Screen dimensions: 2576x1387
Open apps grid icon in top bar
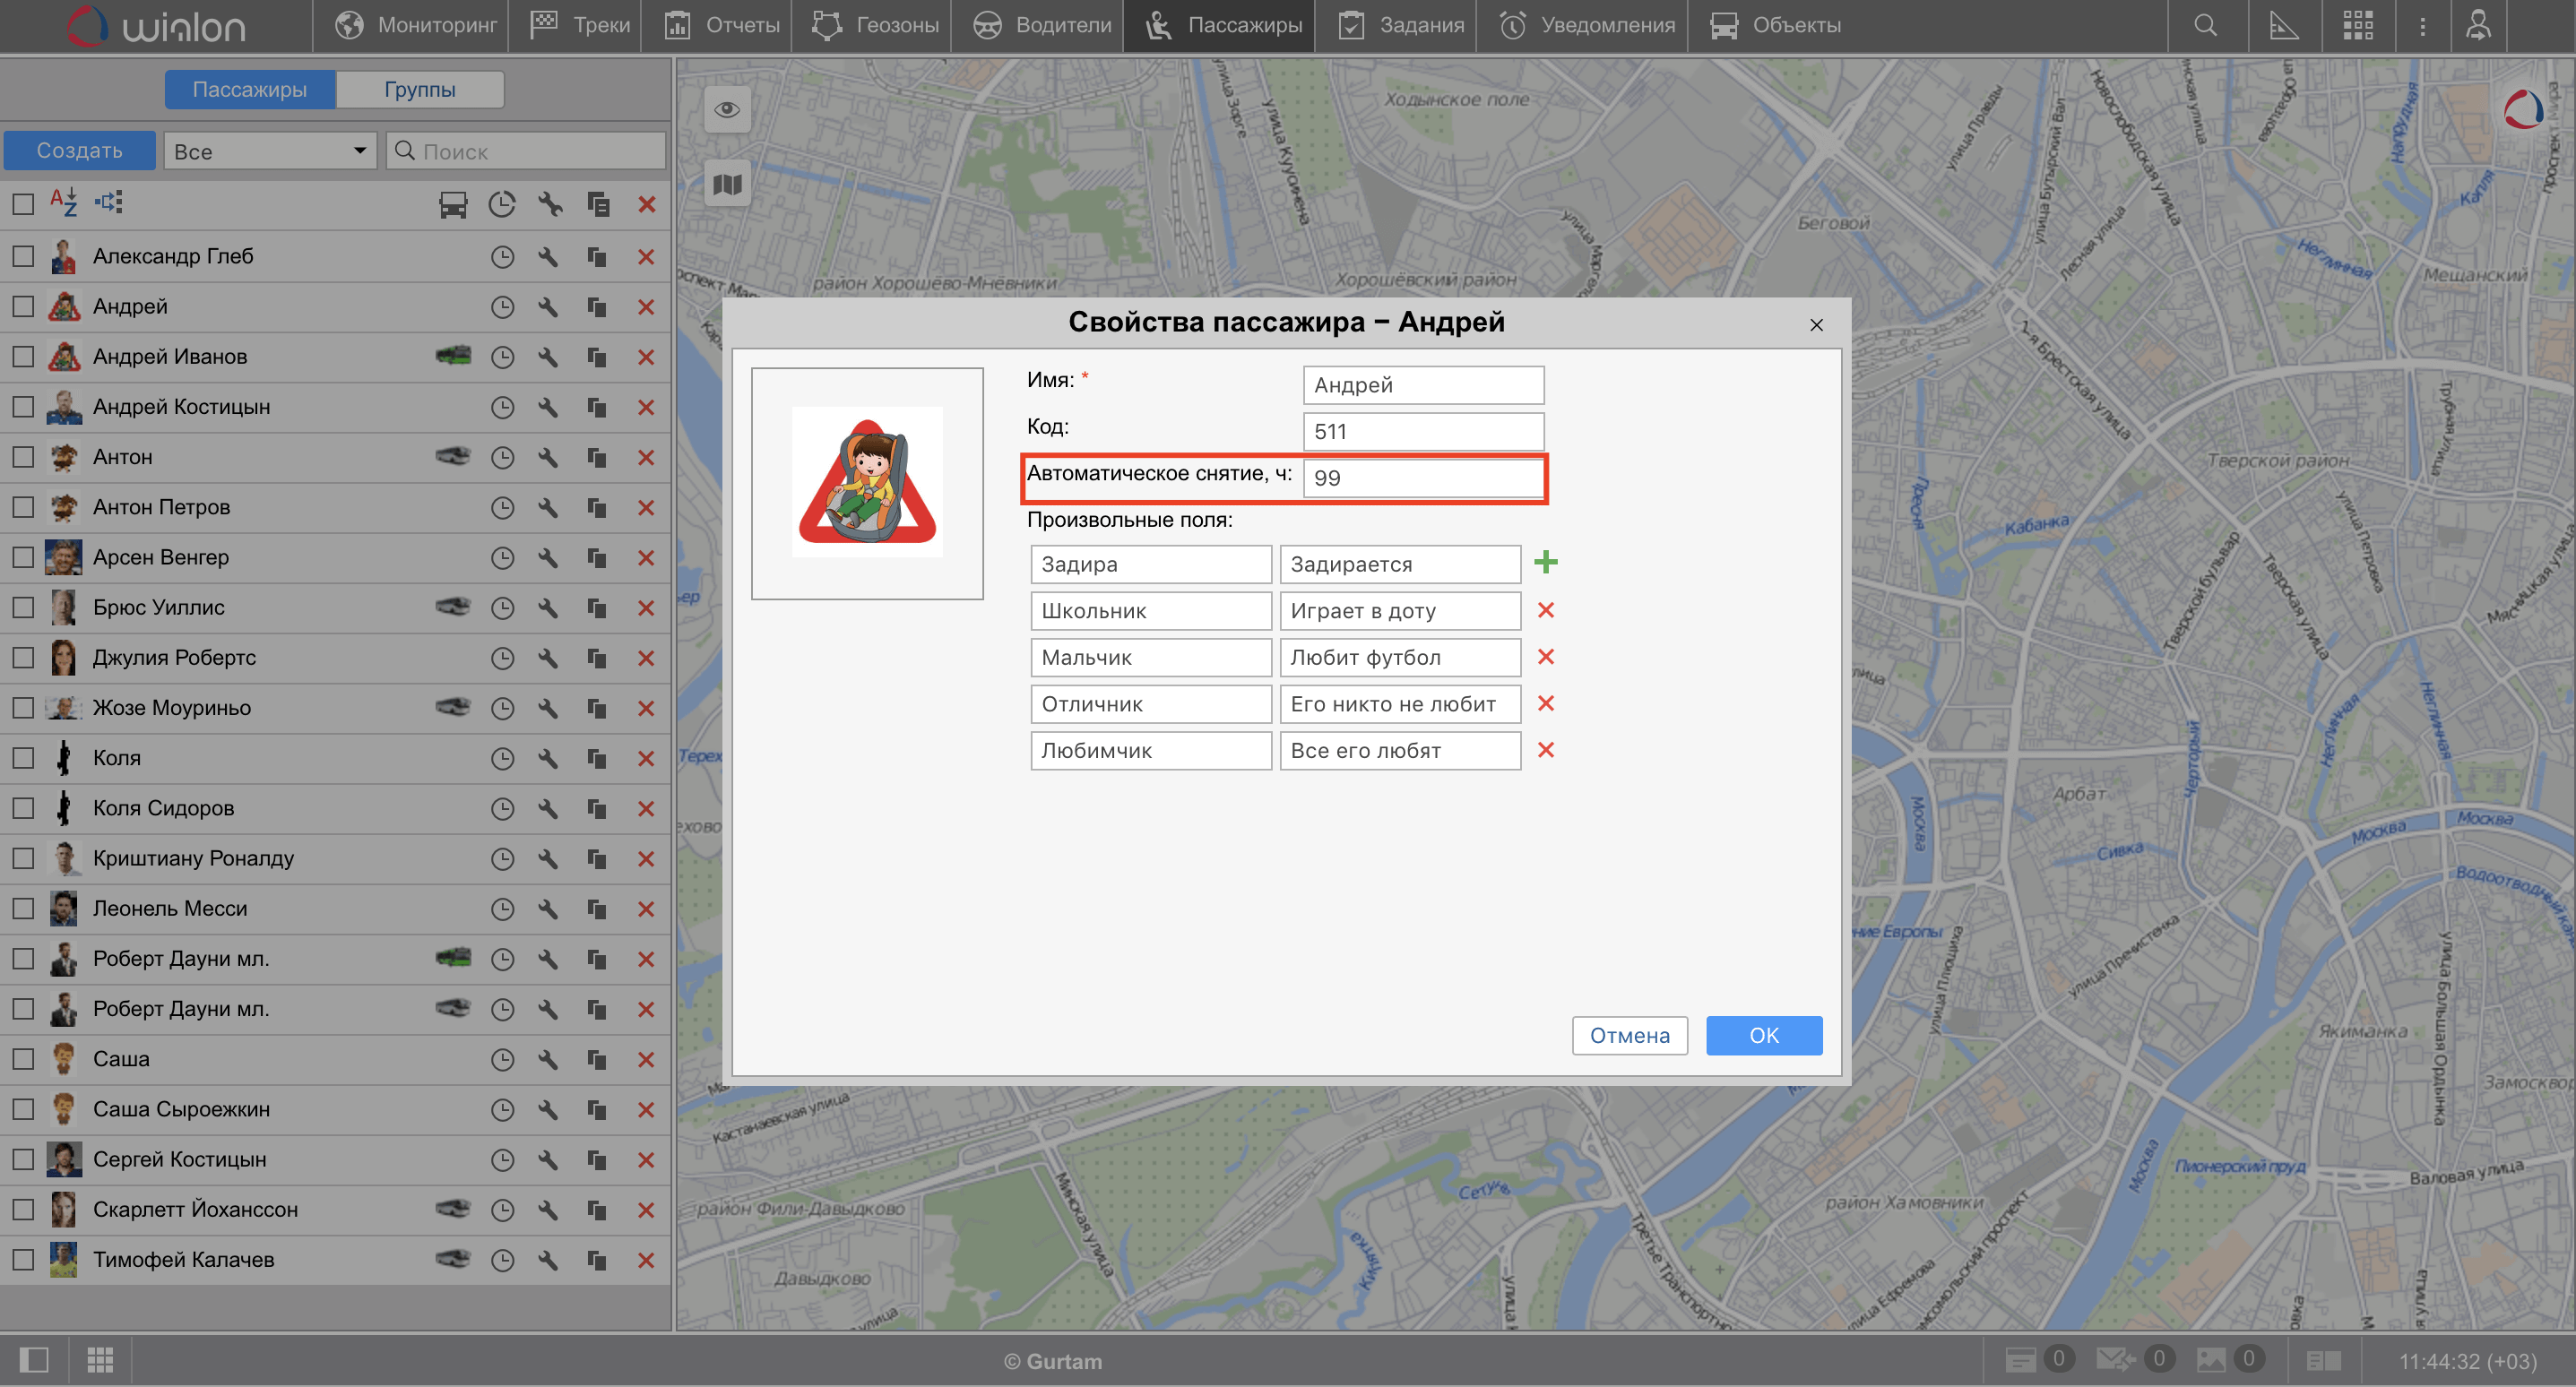coord(2357,26)
